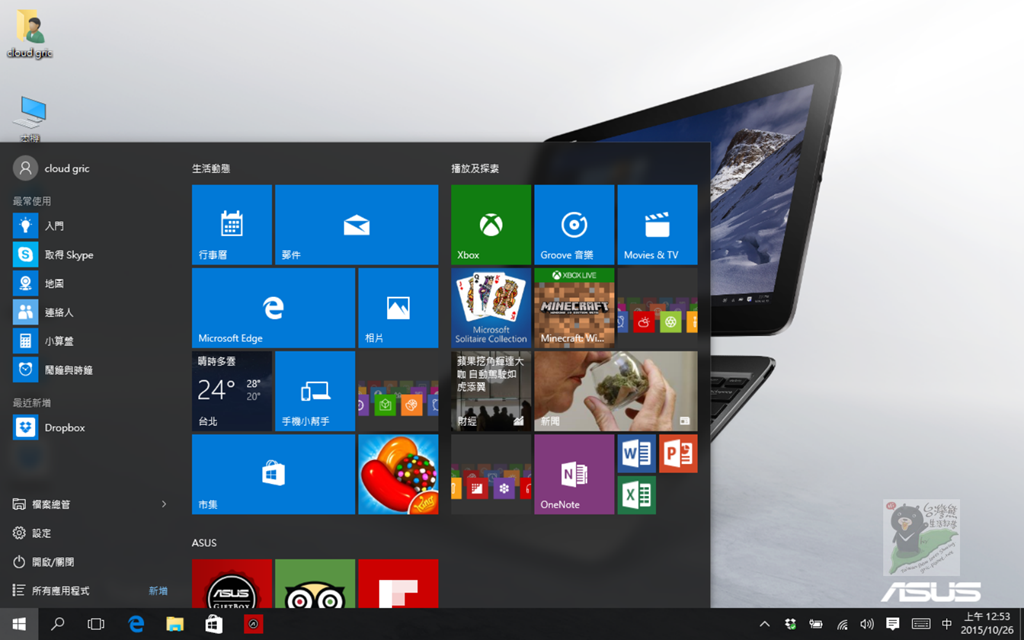
Task: Open the 市集 store tile
Action: pos(274,474)
